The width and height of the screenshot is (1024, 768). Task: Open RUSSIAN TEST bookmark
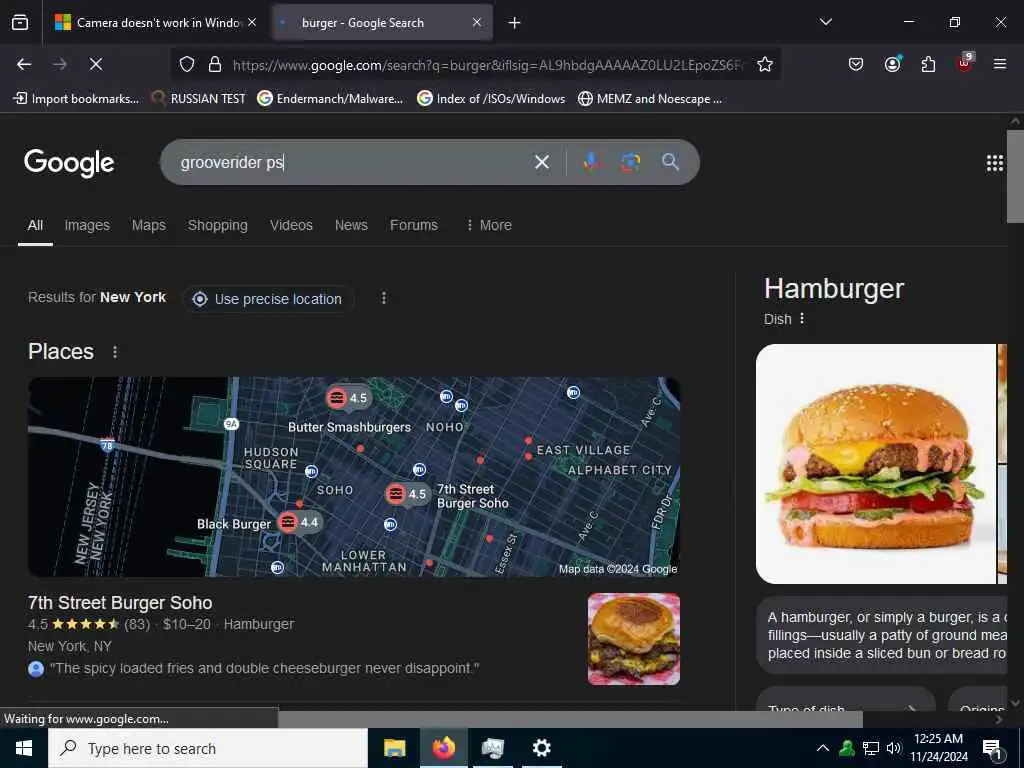point(199,99)
